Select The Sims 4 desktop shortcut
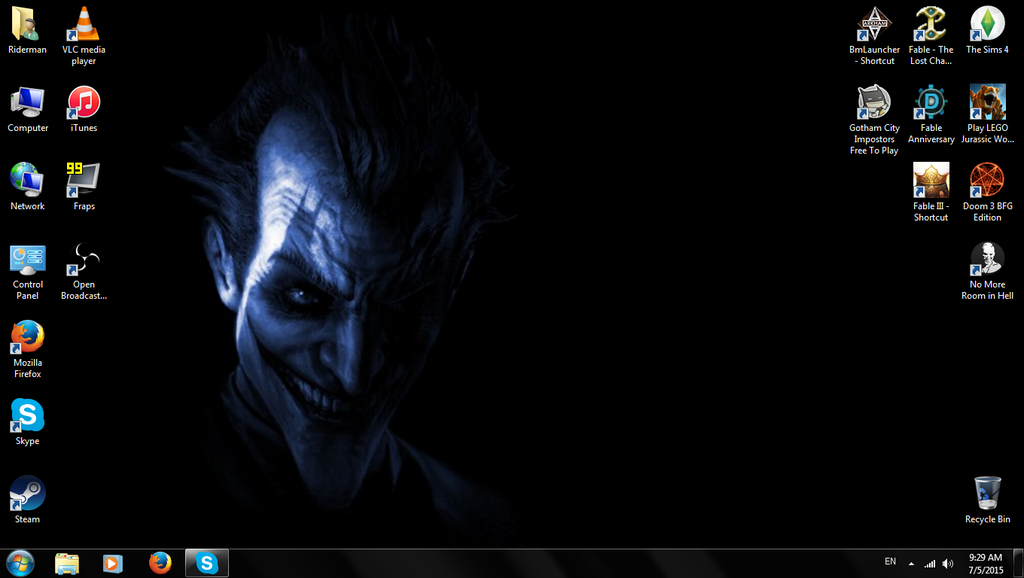The width and height of the screenshot is (1024, 578). (x=987, y=30)
